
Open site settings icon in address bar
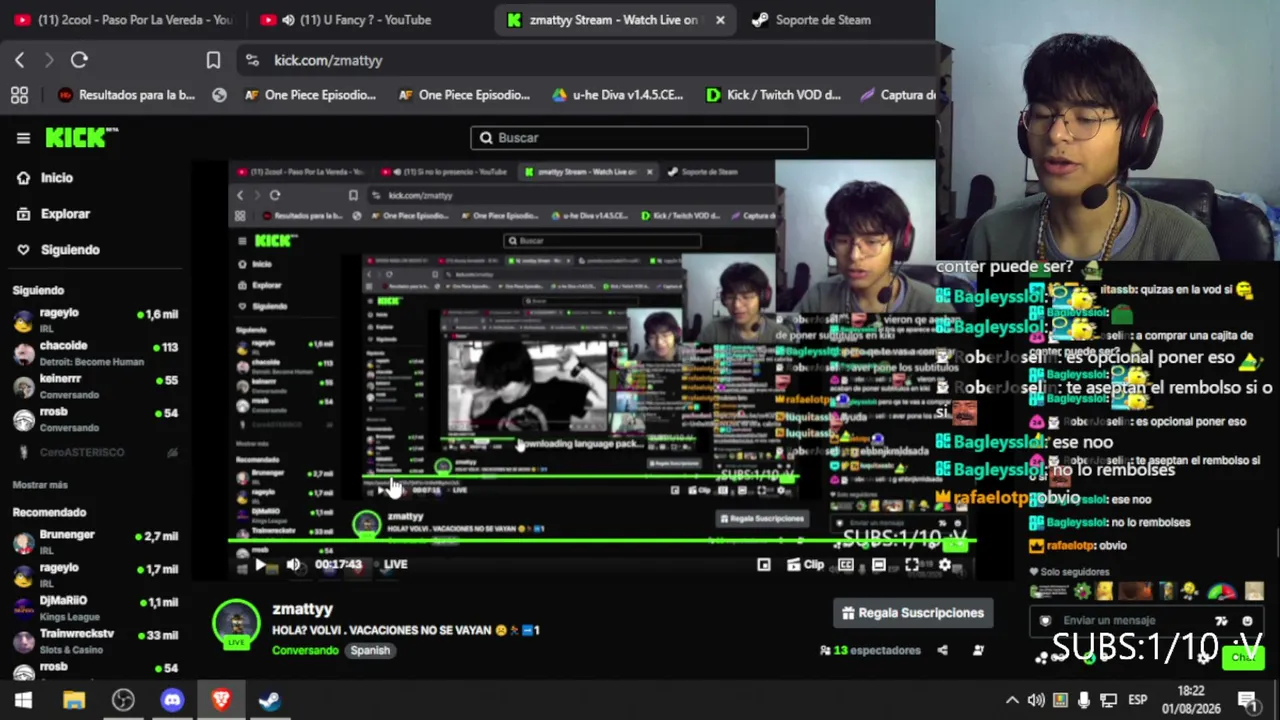[x=252, y=60]
